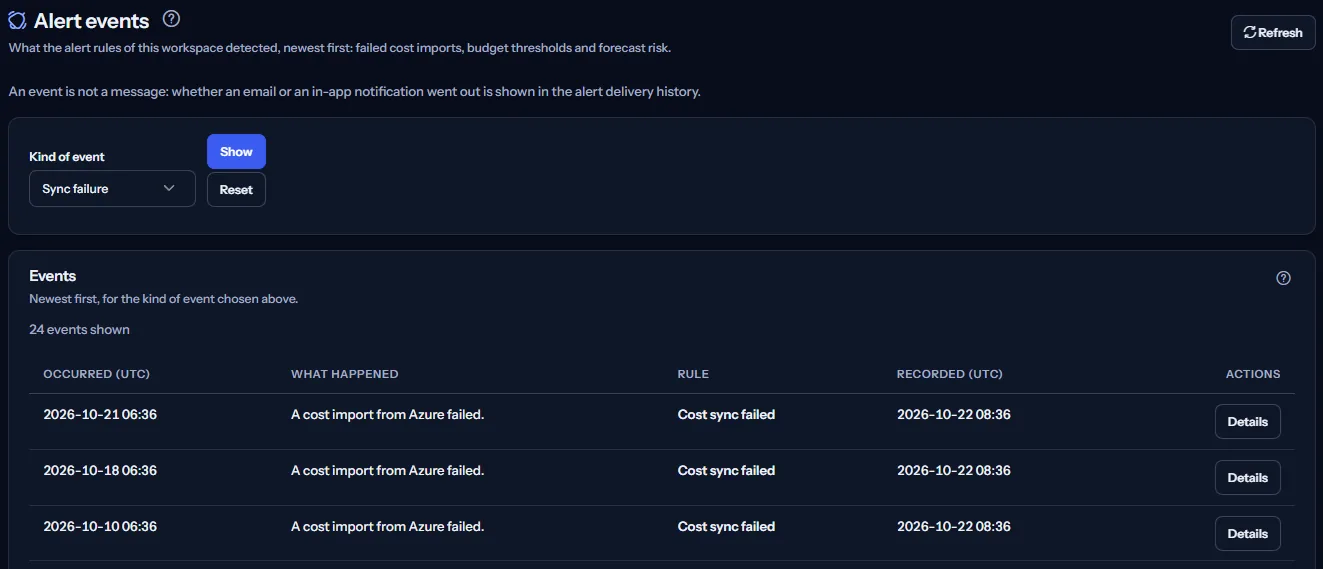Open help icon in Events panel
This screenshot has height=569, width=1323.
(x=1284, y=278)
